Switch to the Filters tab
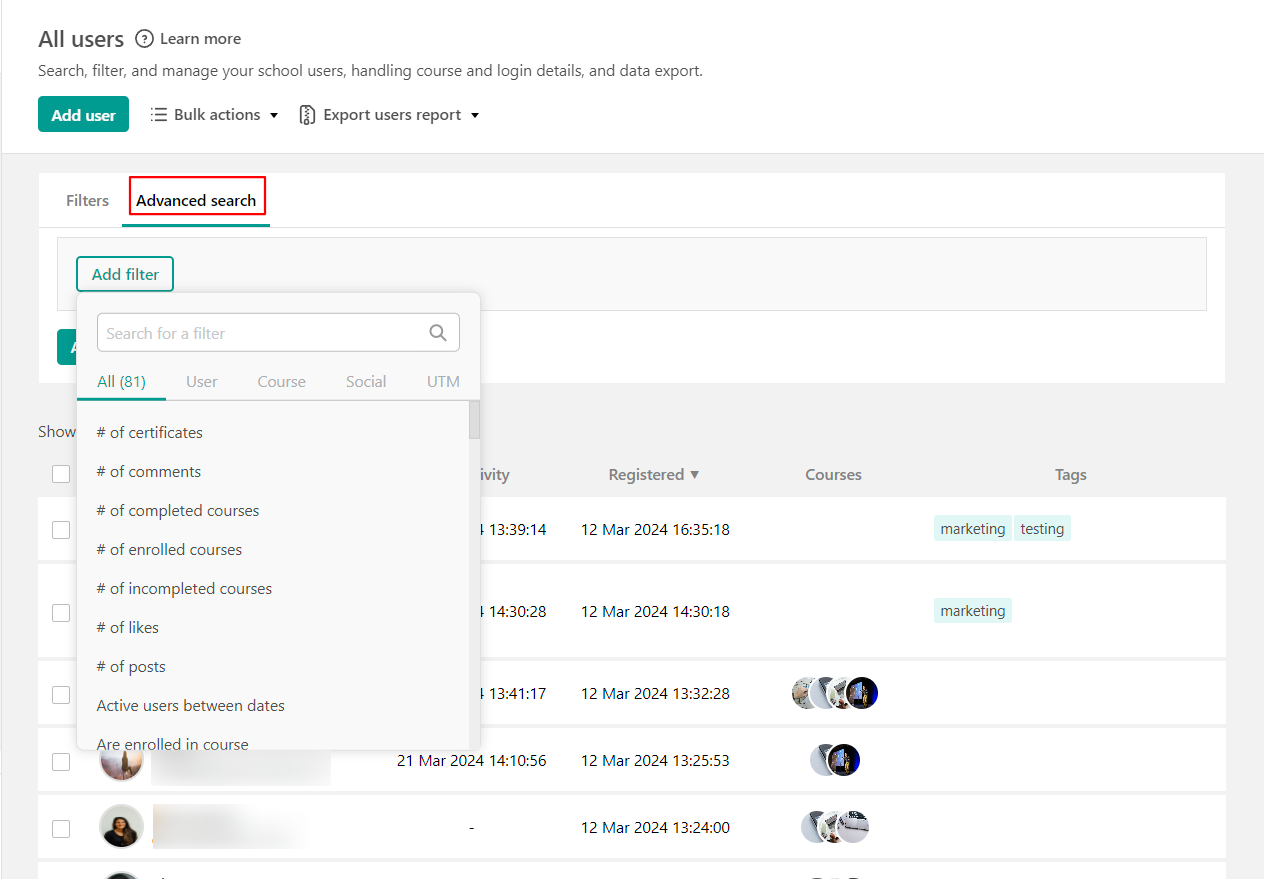This screenshot has height=879, width=1264. (87, 200)
